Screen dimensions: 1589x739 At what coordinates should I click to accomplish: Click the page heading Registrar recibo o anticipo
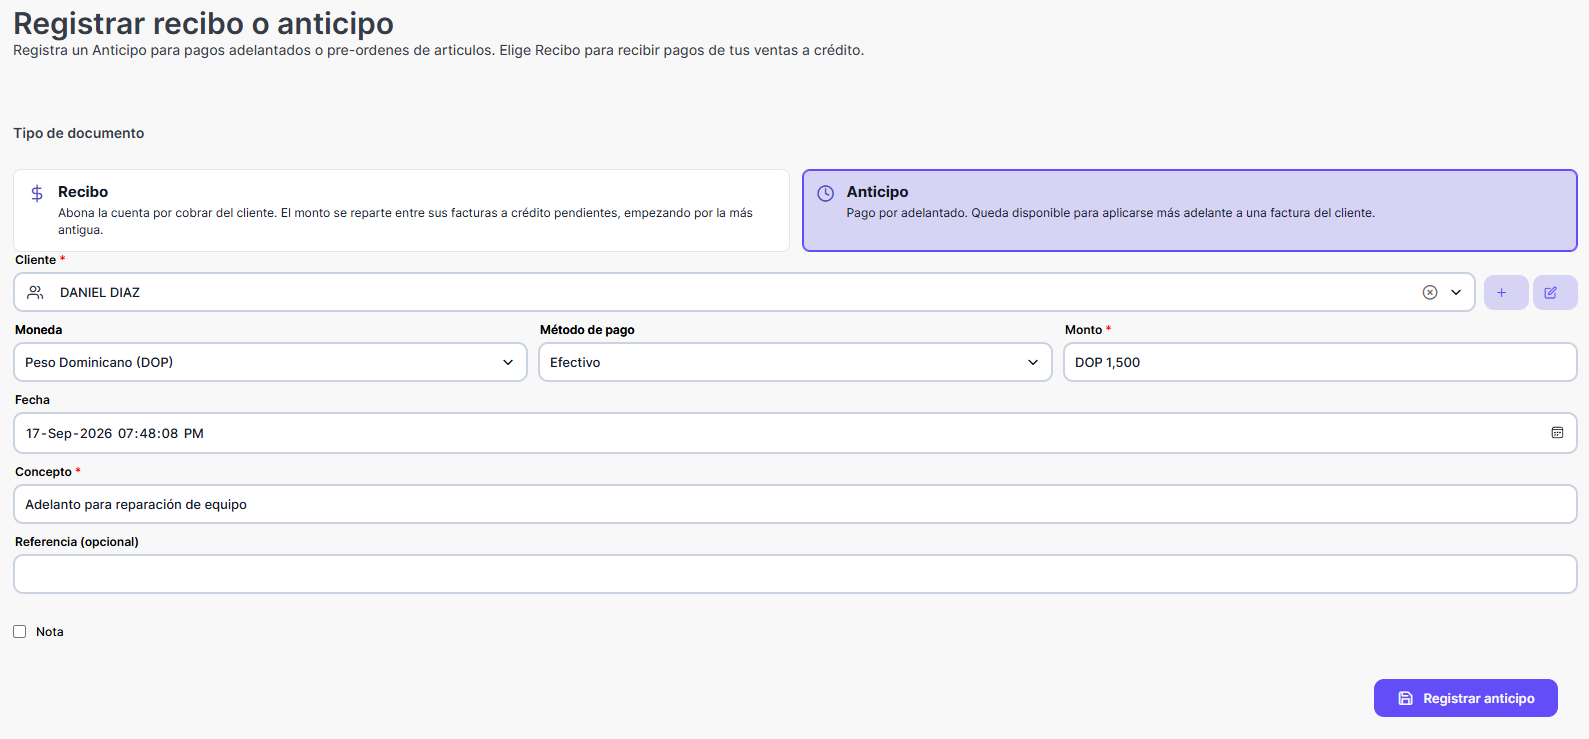(203, 23)
